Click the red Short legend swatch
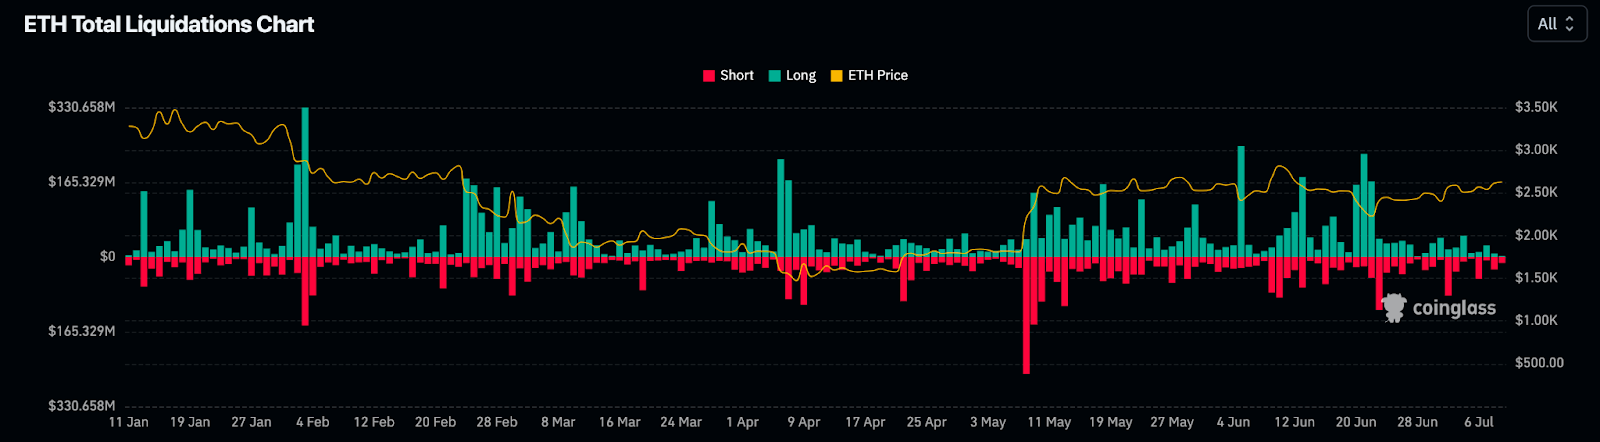The image size is (1600, 442). 709,76
